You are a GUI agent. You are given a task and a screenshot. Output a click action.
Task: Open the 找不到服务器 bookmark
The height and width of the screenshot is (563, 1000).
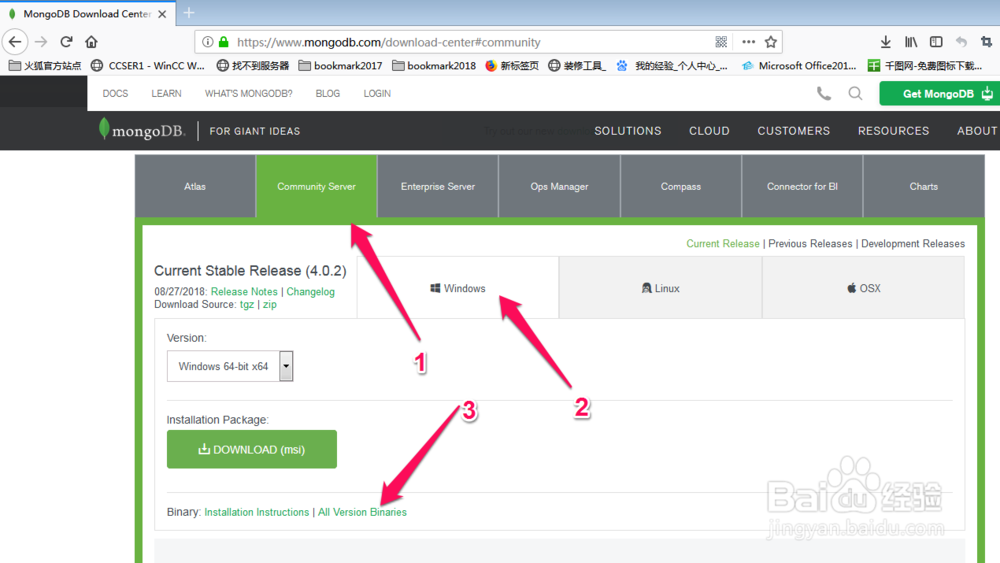point(253,65)
